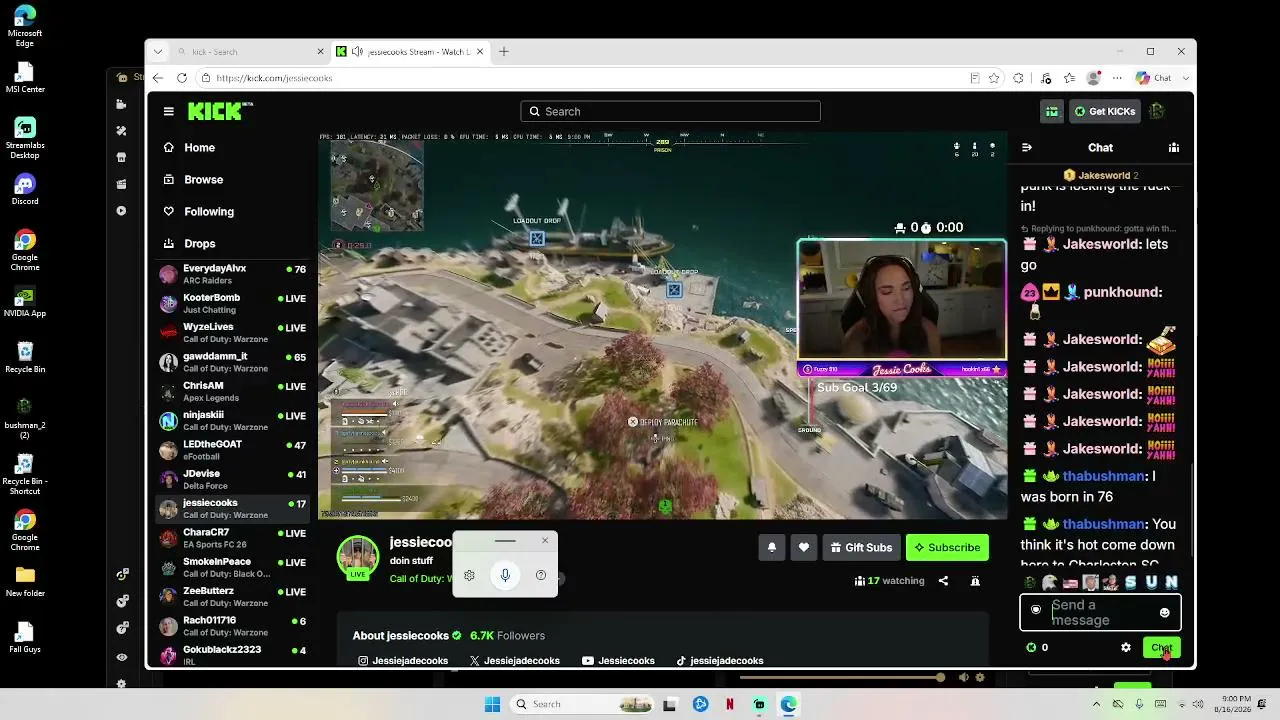The width and height of the screenshot is (1280, 720).
Task: Open the YouTube Jessiecooks link
Action: point(618,661)
